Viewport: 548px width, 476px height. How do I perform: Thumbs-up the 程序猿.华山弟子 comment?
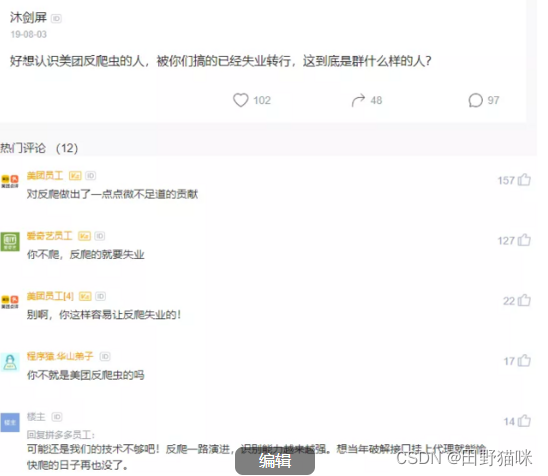[x=524, y=360]
